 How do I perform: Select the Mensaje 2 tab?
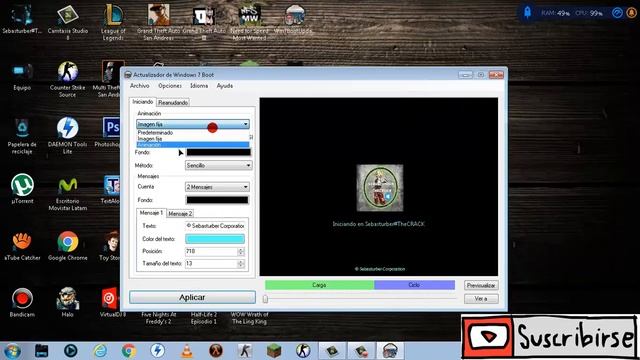point(180,213)
